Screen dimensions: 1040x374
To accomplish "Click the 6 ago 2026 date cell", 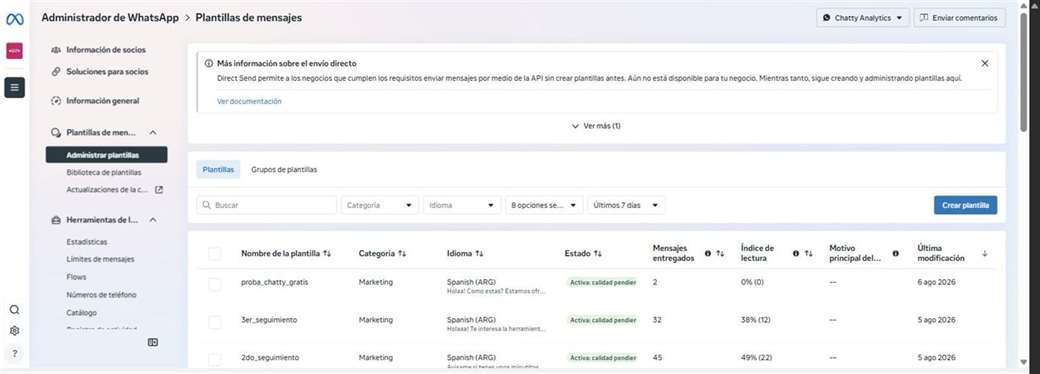I will [x=937, y=282].
